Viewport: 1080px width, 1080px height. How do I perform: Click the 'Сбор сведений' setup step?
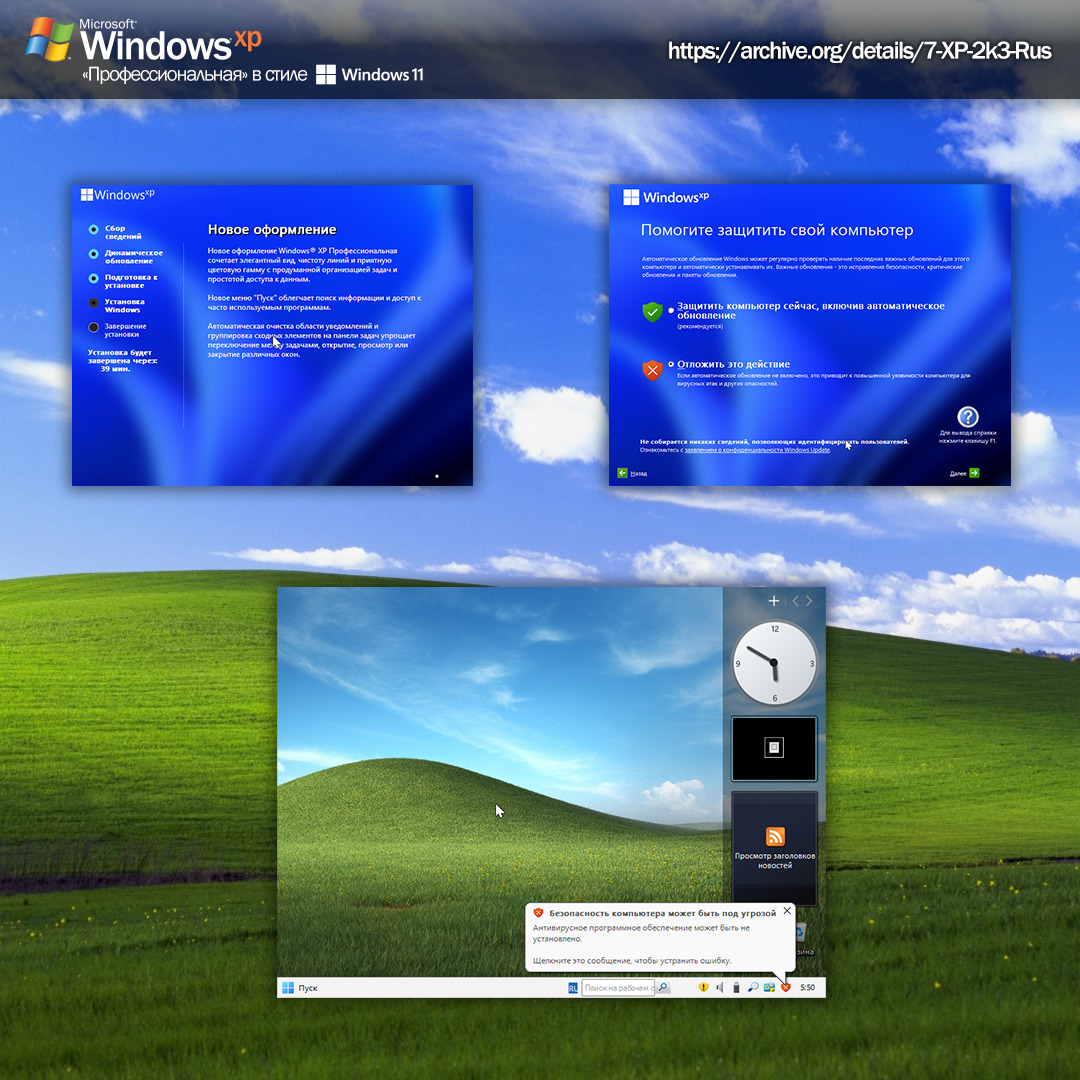pyautogui.click(x=115, y=232)
